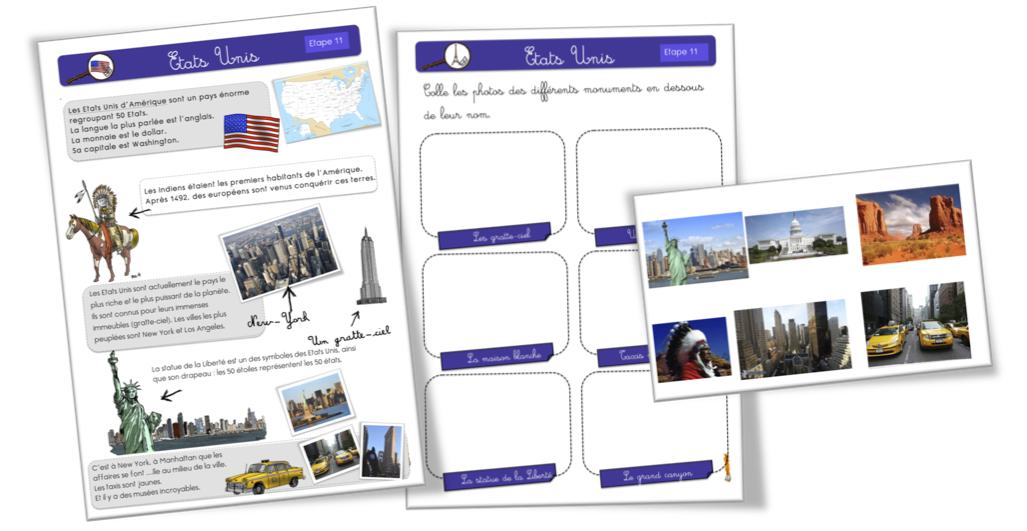Click the US flag magnifier icon

click(x=97, y=68)
